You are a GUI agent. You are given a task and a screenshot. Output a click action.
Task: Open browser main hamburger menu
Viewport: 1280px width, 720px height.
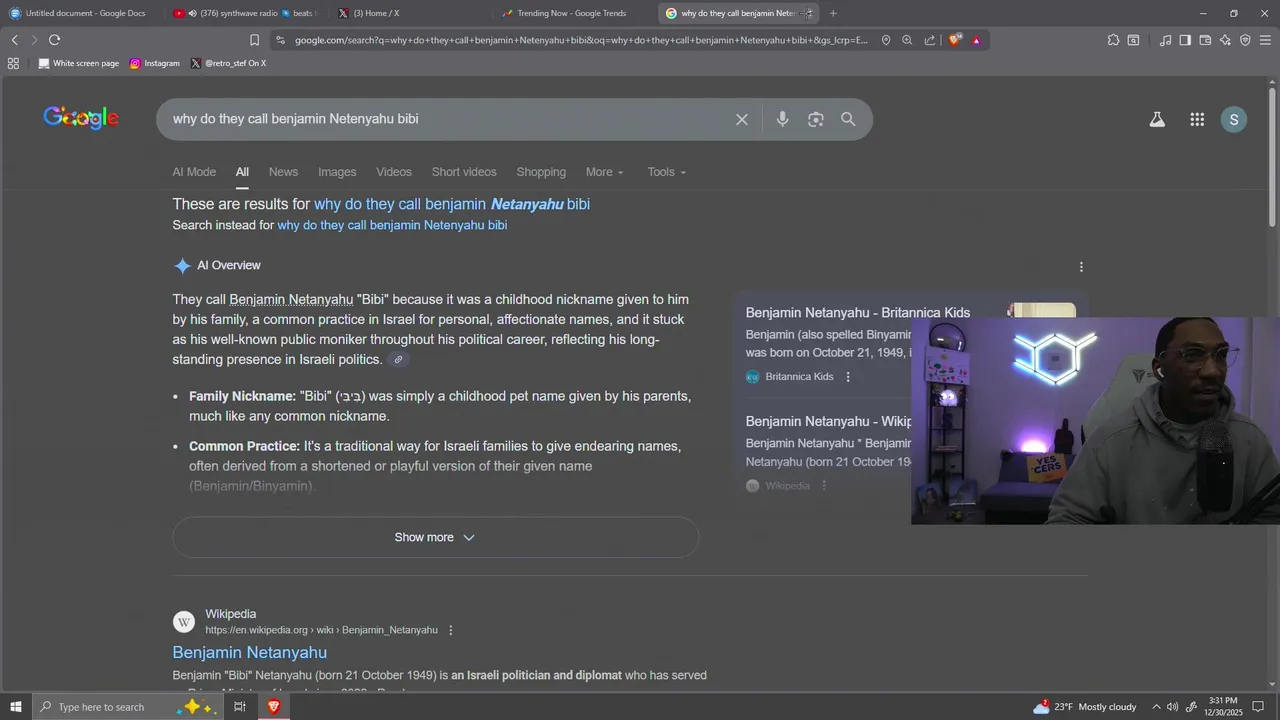click(x=1266, y=40)
